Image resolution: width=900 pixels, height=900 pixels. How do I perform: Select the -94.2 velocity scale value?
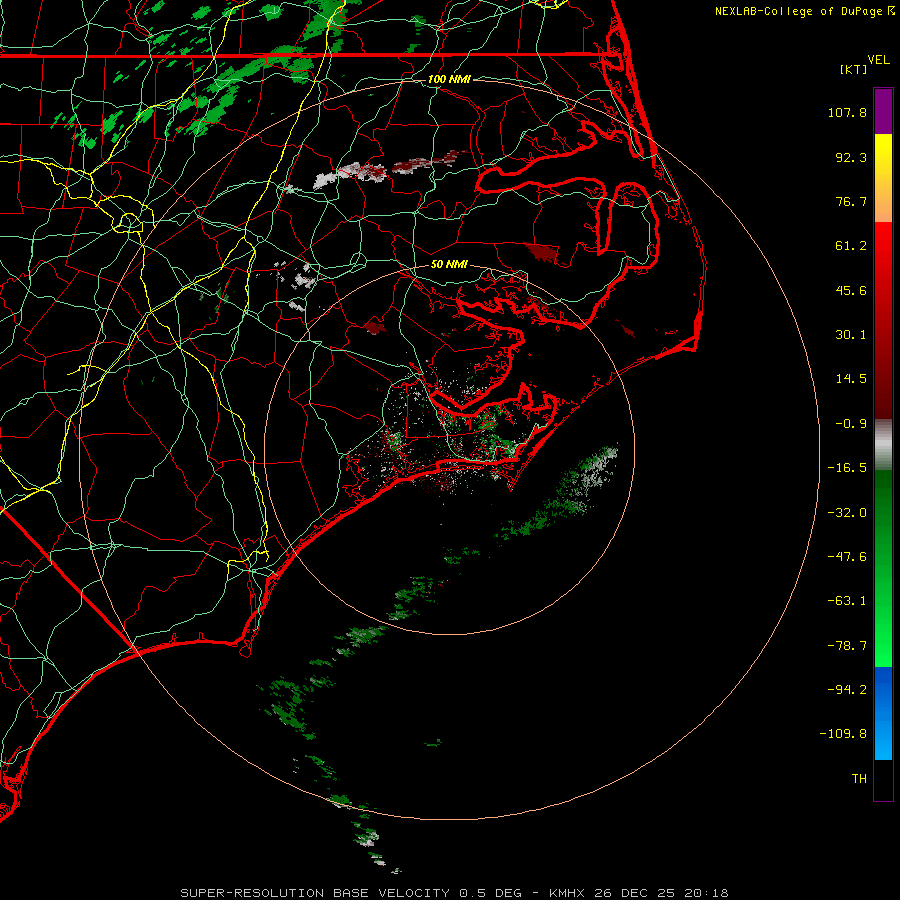click(847, 690)
